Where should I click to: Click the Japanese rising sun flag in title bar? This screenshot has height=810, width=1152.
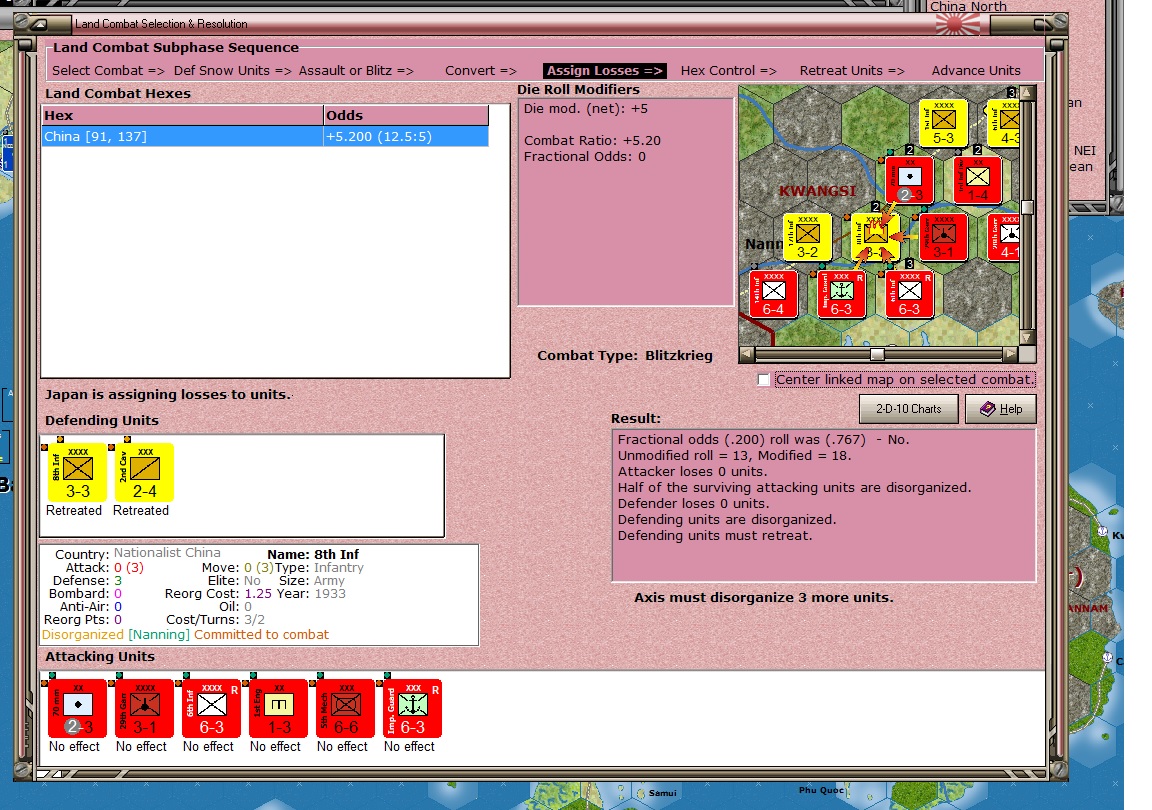[x=958, y=24]
